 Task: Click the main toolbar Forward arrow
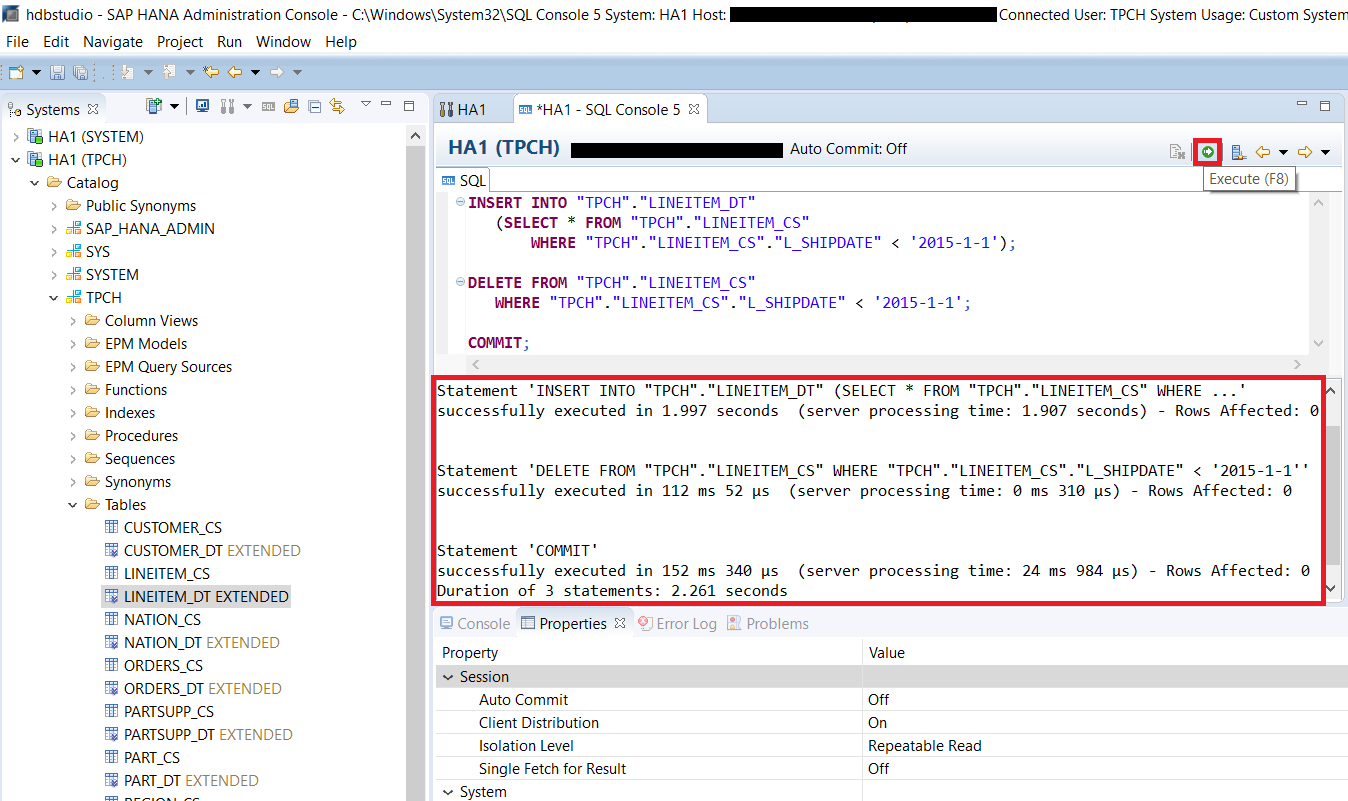[x=277, y=72]
